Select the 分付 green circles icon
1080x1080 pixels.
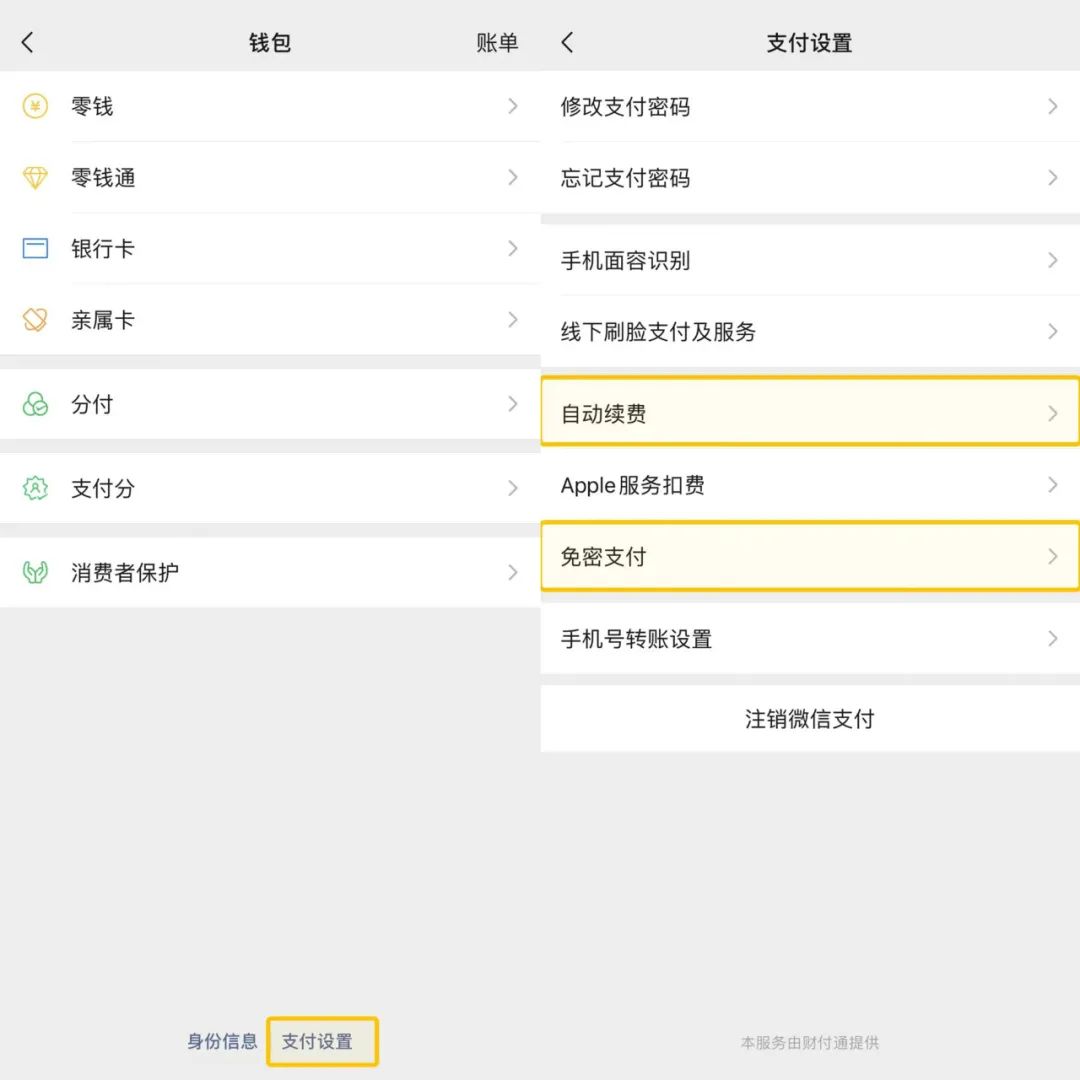(x=36, y=405)
